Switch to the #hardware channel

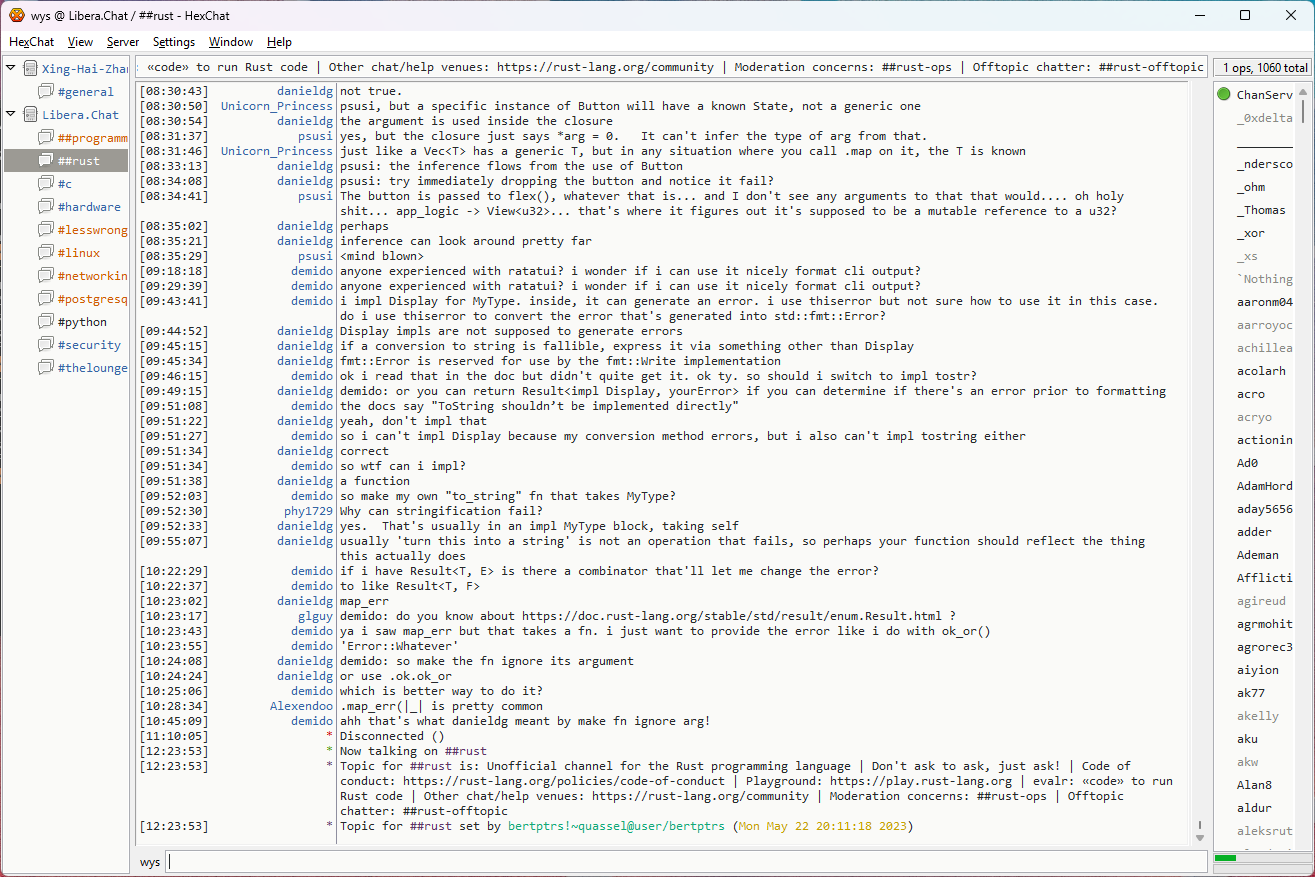(x=88, y=207)
